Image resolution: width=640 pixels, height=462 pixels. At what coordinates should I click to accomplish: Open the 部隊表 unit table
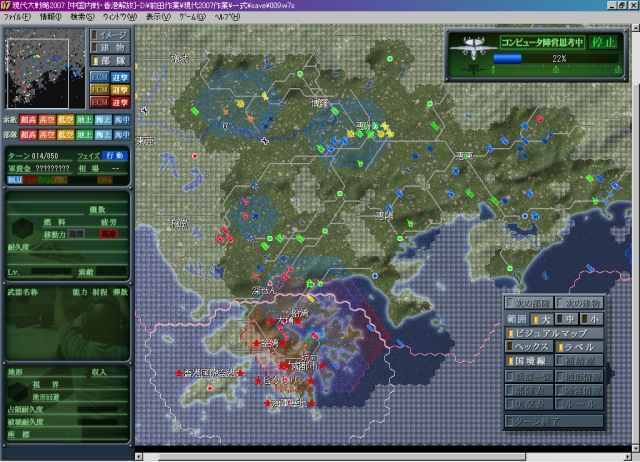click(529, 390)
